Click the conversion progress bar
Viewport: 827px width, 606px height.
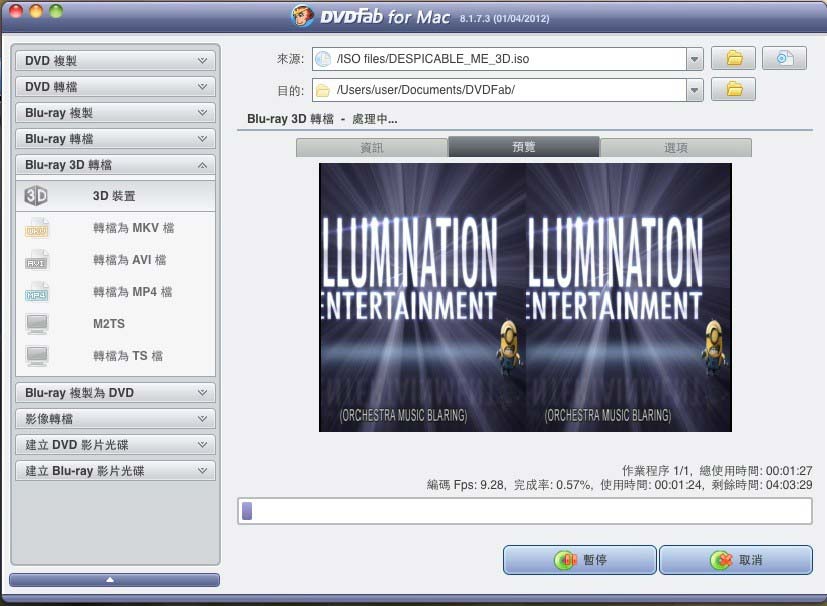(x=524, y=511)
